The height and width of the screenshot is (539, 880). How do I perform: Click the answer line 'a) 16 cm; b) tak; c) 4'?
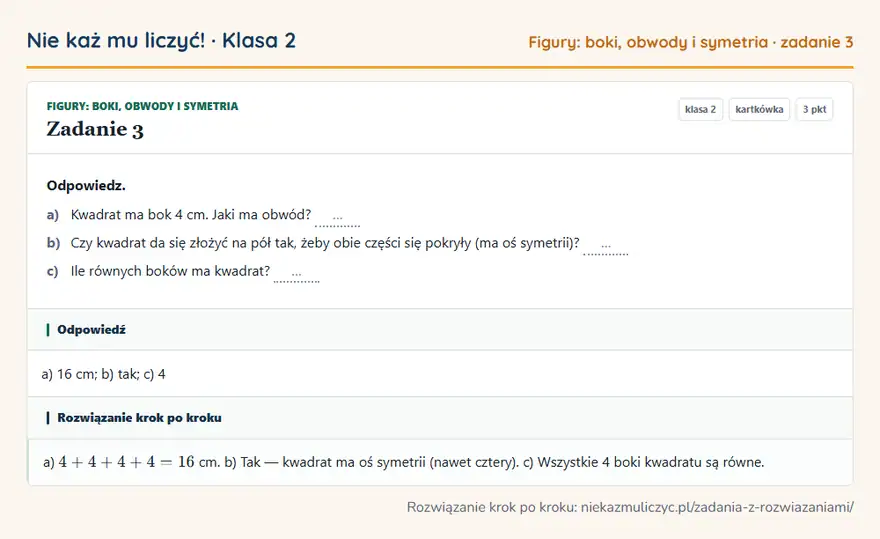pyautogui.click(x=103, y=374)
